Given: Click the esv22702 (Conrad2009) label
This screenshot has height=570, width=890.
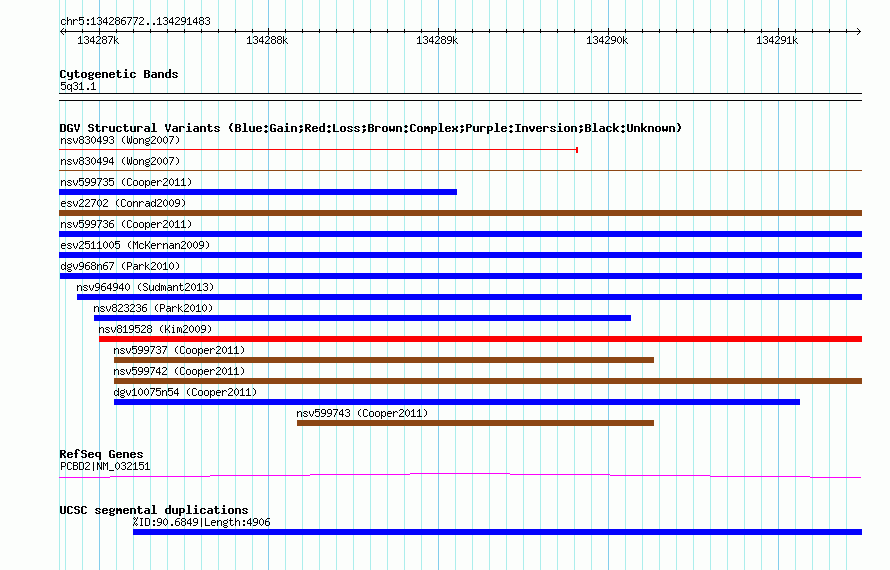Looking at the screenshot, I should tap(123, 203).
